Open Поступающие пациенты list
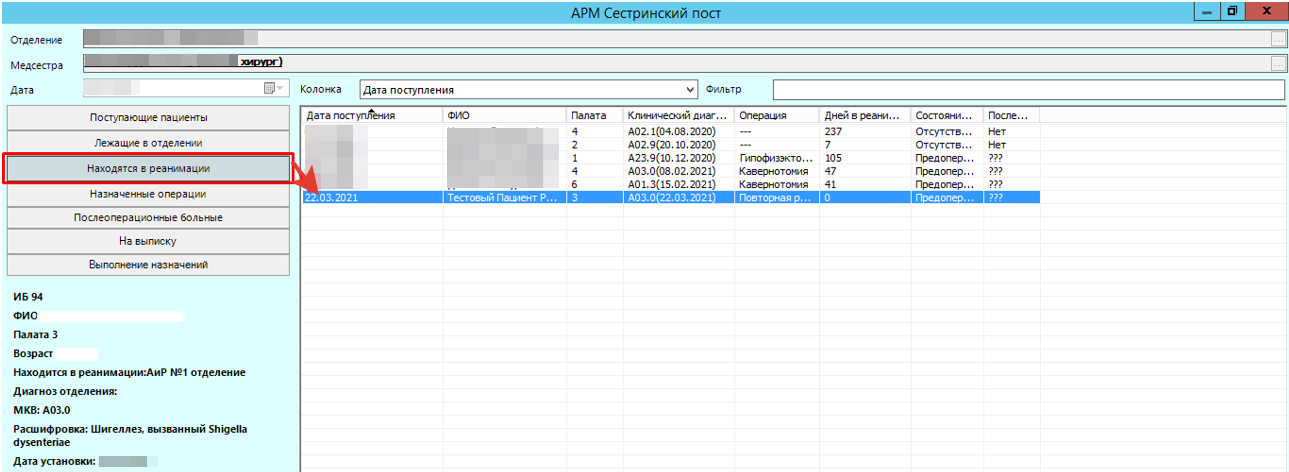Image resolution: width=1289 pixels, height=472 pixels. (x=148, y=117)
